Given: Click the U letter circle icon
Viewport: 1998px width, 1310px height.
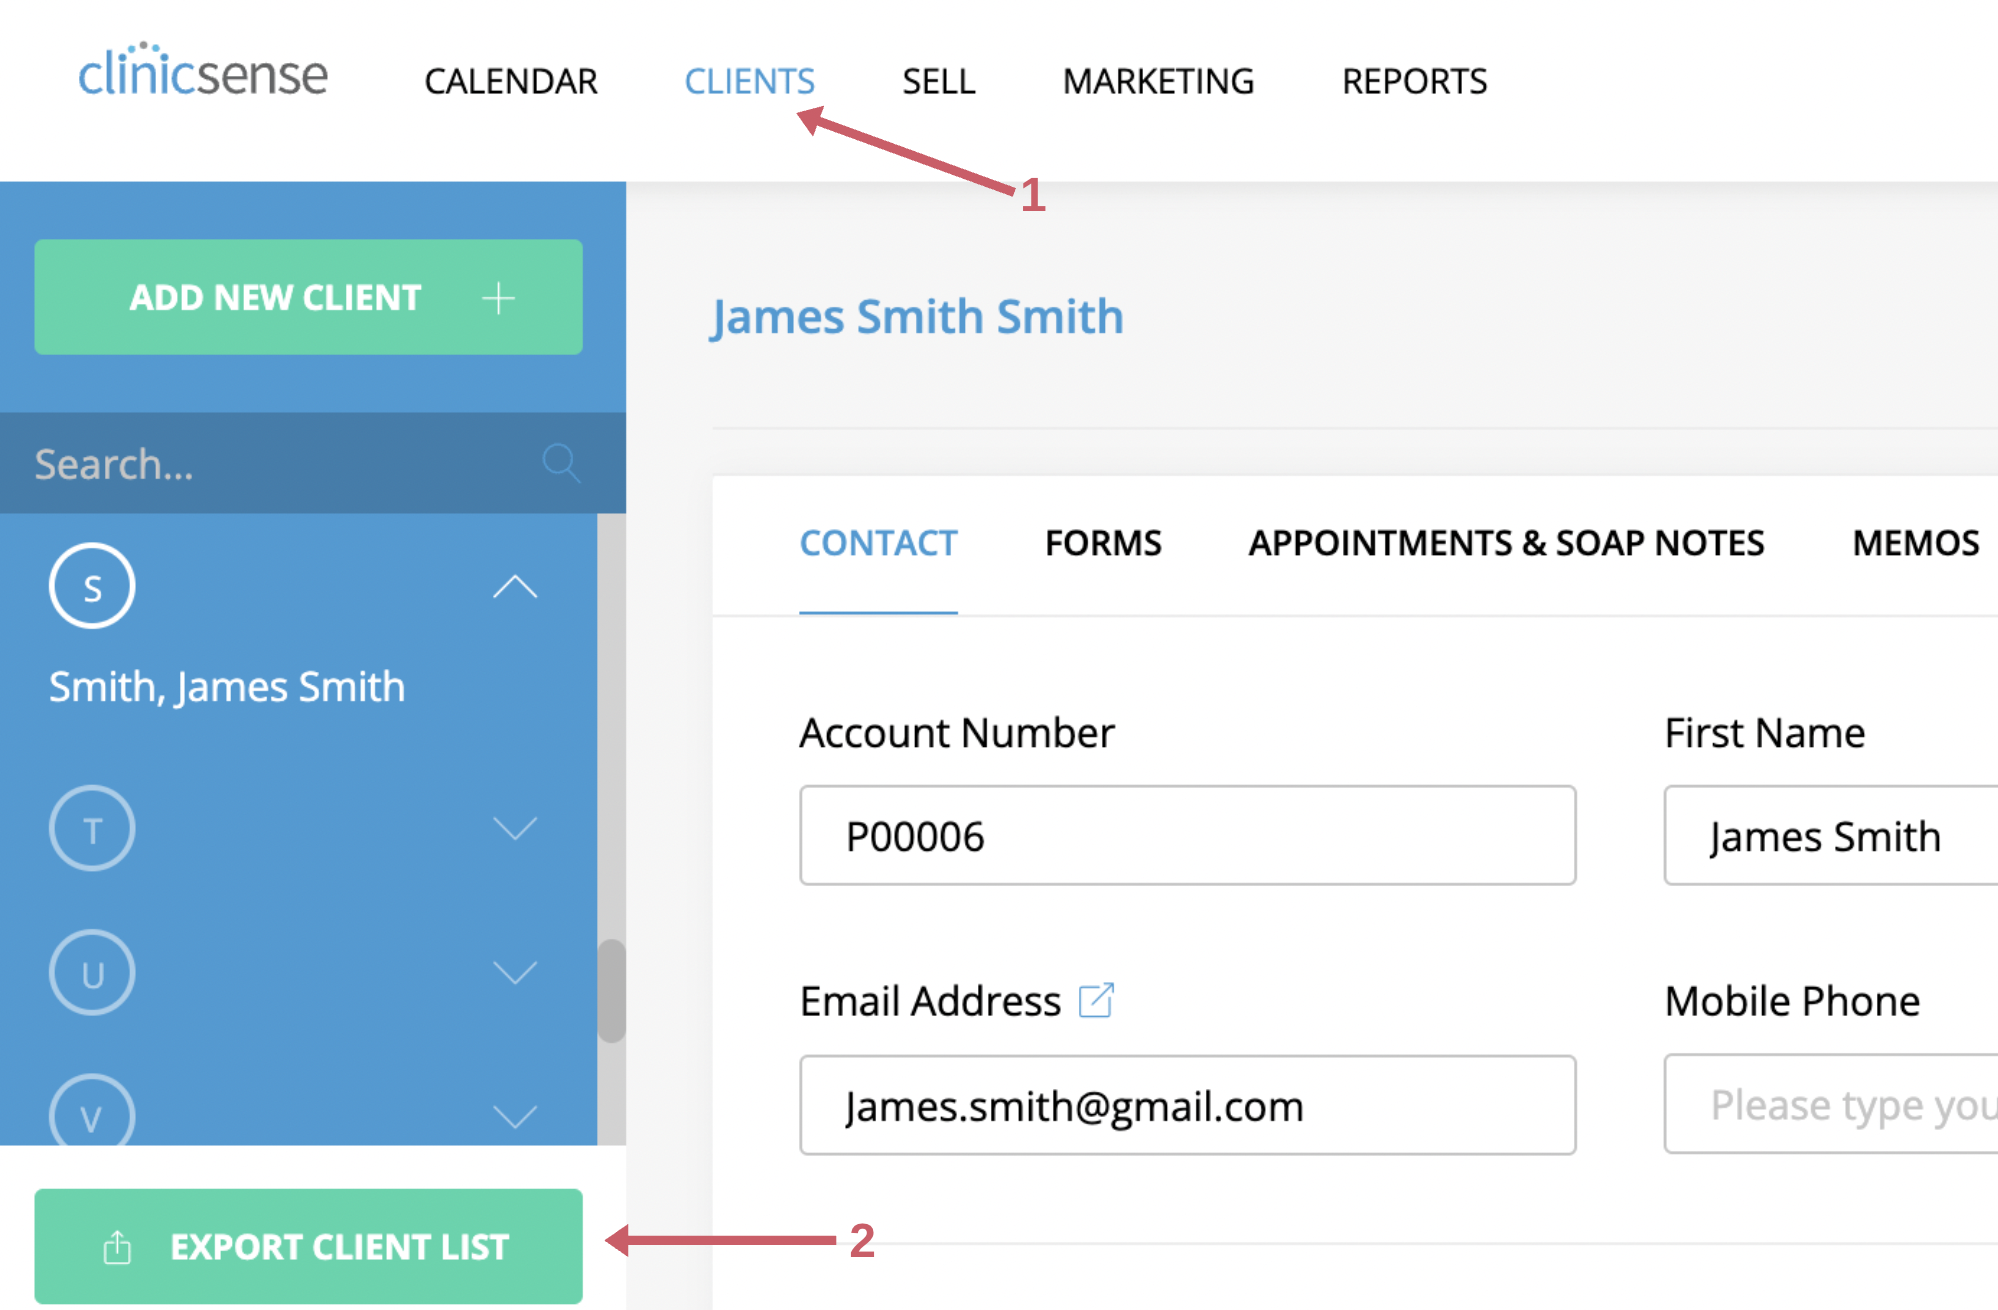Looking at the screenshot, I should point(92,973).
